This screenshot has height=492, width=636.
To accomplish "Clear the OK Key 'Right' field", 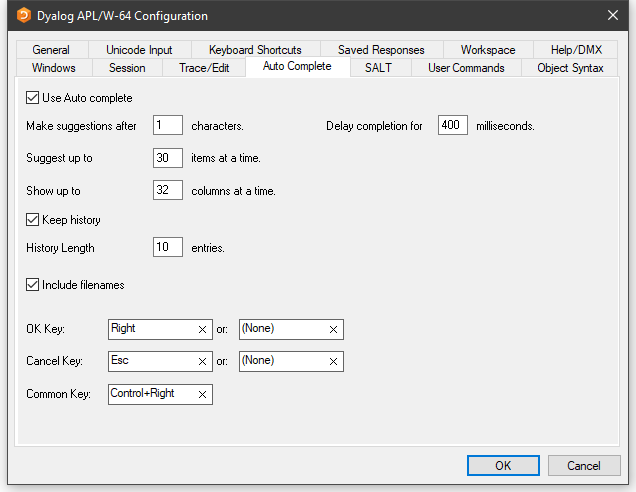I will tap(202, 329).
